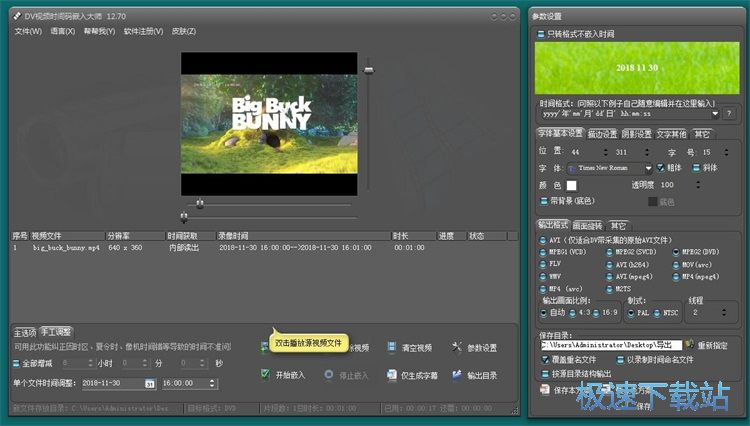Click the 小时 hours stepper arrows
The width and height of the screenshot is (750, 426).
pyautogui.click(x=90, y=363)
